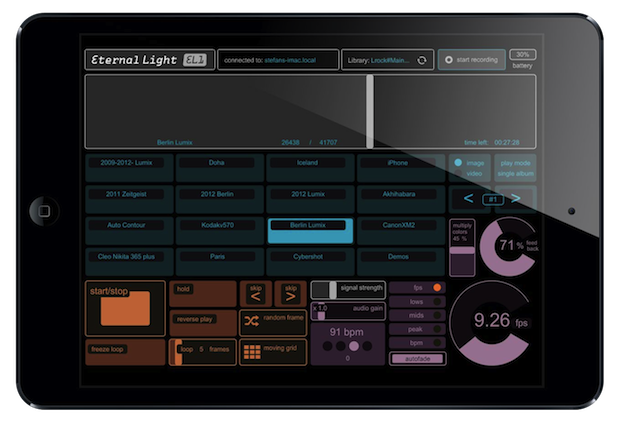Image resolution: width=620 pixels, height=438 pixels.
Task: Select the Akhihabara album
Action: tap(401, 199)
